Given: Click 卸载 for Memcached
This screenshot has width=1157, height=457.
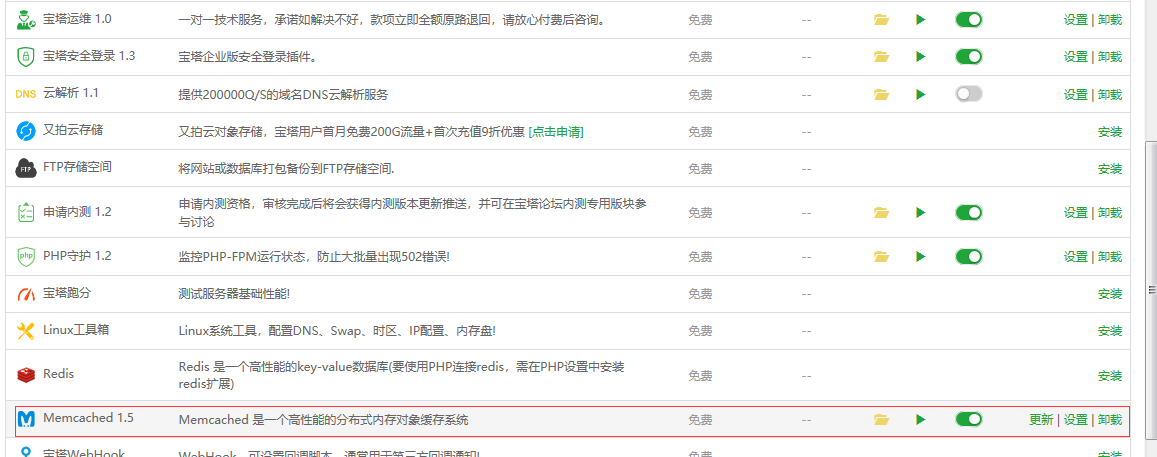Looking at the screenshot, I should [x=1109, y=419].
